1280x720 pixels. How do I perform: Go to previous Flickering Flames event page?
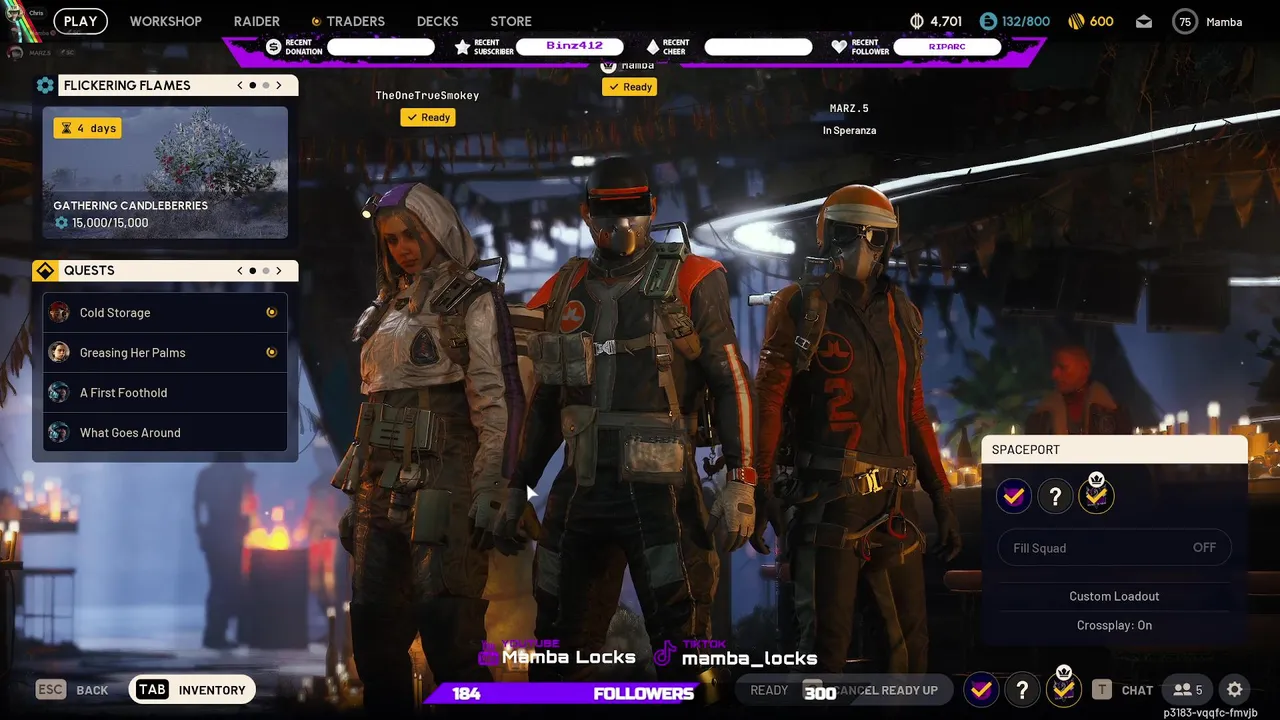(x=240, y=85)
